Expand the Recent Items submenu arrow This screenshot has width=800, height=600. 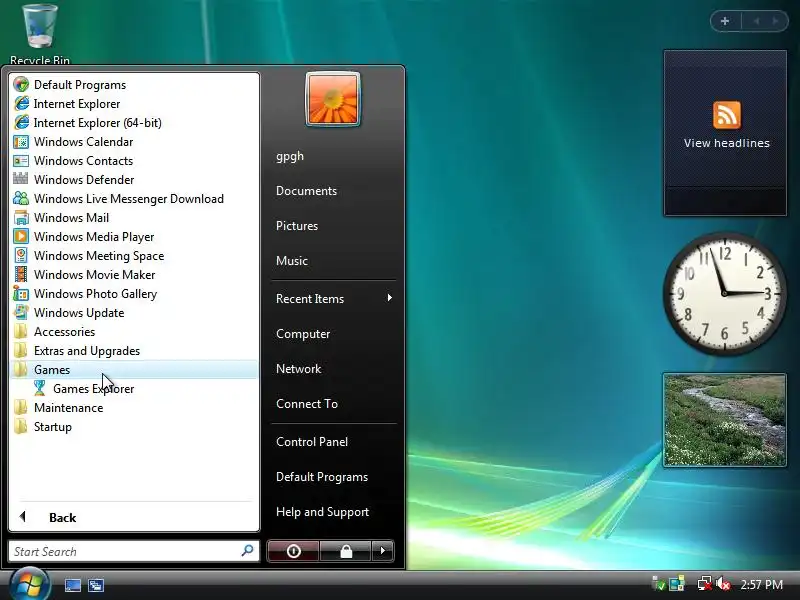[390, 298]
